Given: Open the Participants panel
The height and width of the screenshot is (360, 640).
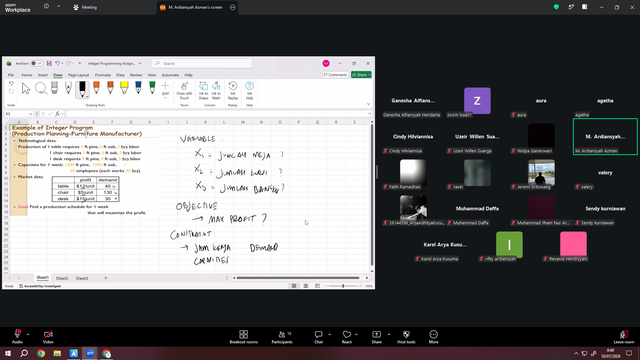Looking at the screenshot, I should [282, 337].
